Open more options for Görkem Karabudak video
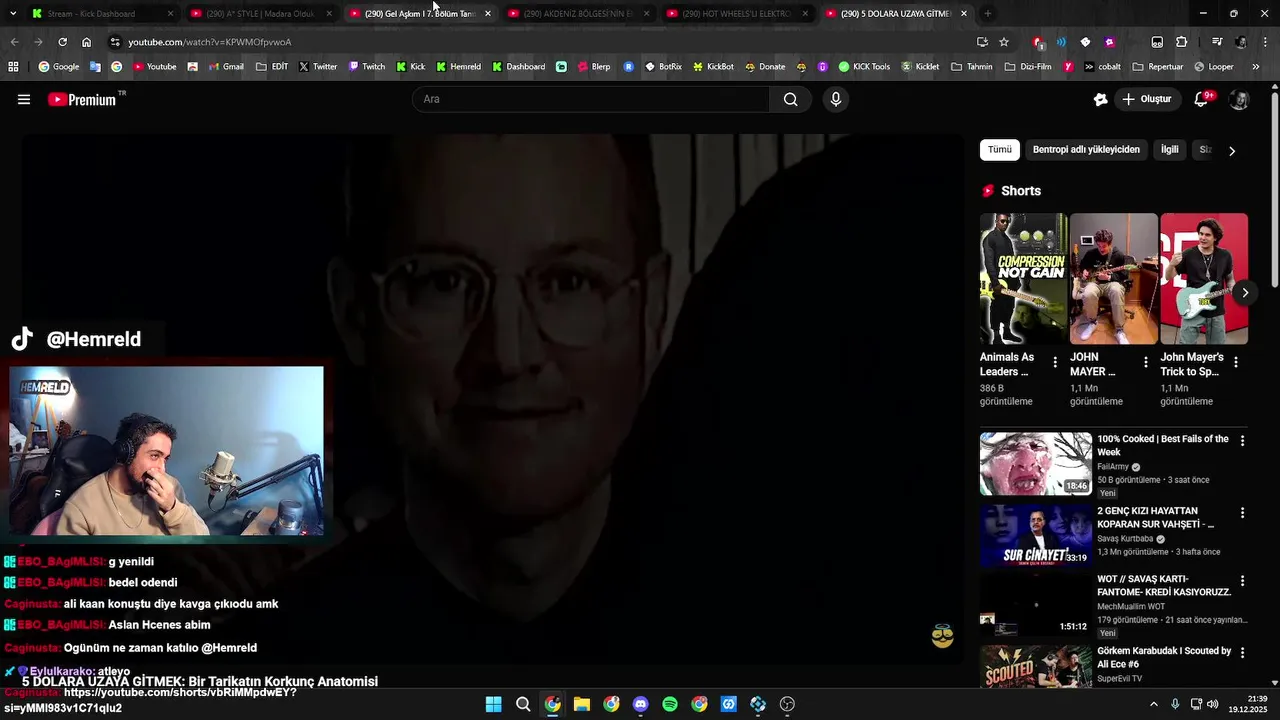Image resolution: width=1280 pixels, height=720 pixels. click(1243, 653)
